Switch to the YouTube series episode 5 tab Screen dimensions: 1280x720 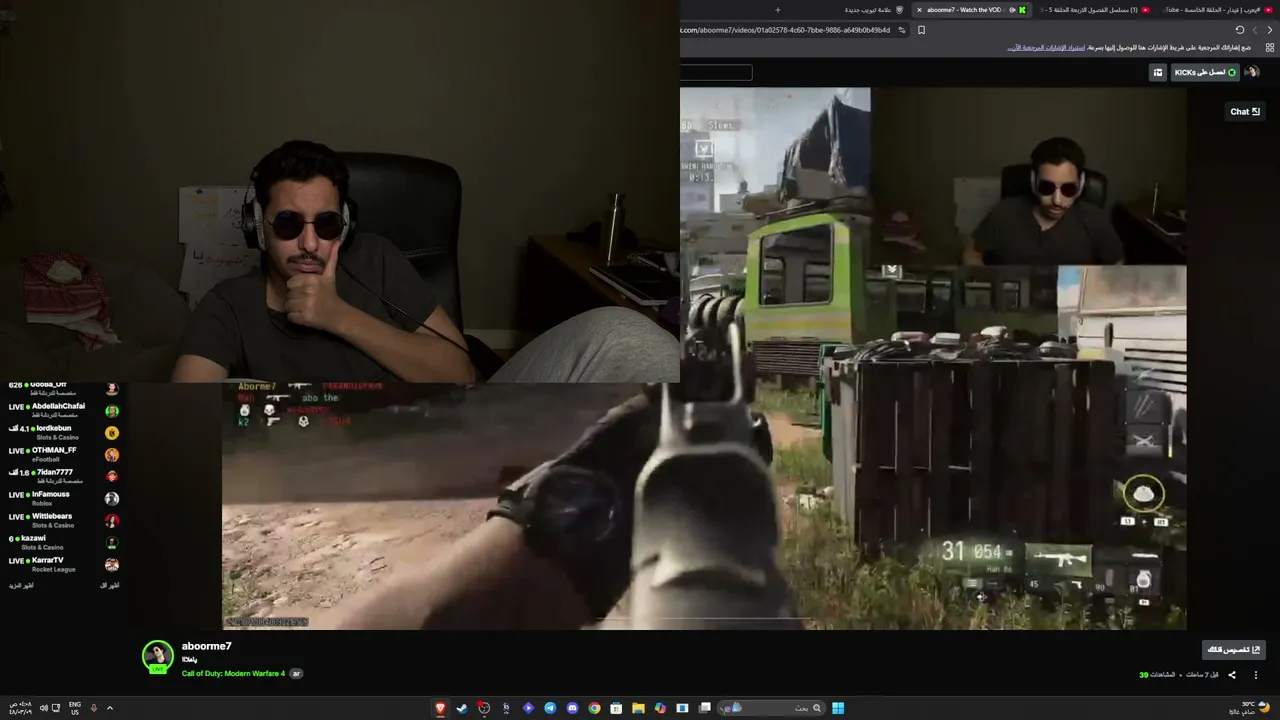(x=1095, y=10)
